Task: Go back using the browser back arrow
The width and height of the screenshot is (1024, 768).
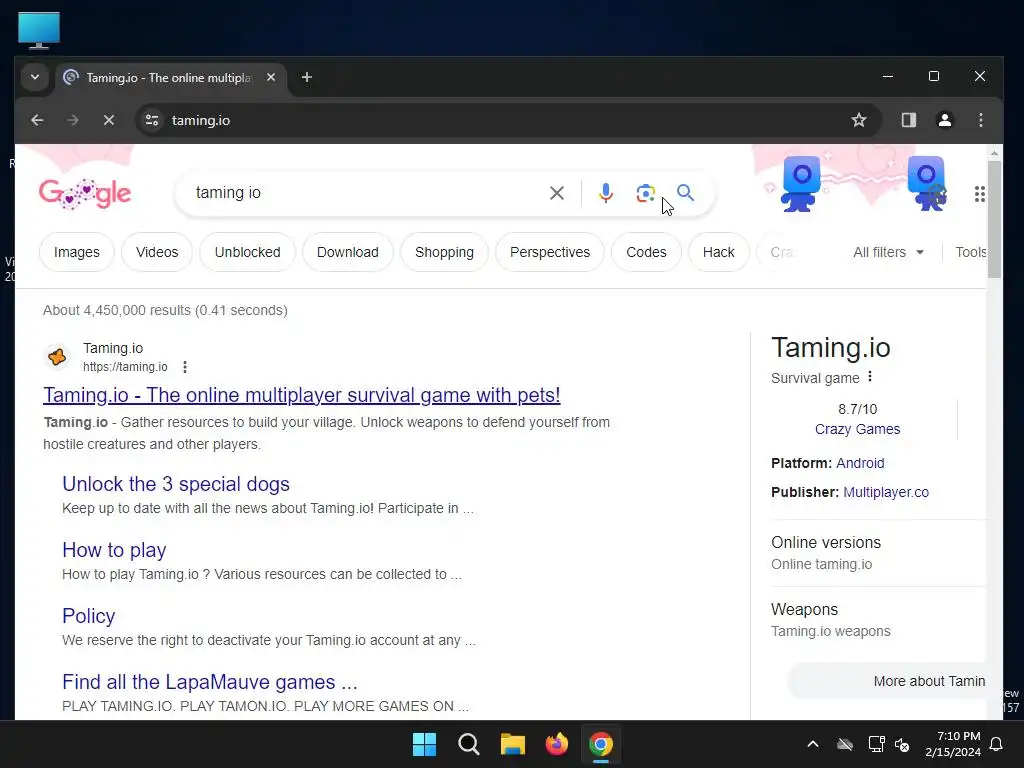Action: point(37,120)
